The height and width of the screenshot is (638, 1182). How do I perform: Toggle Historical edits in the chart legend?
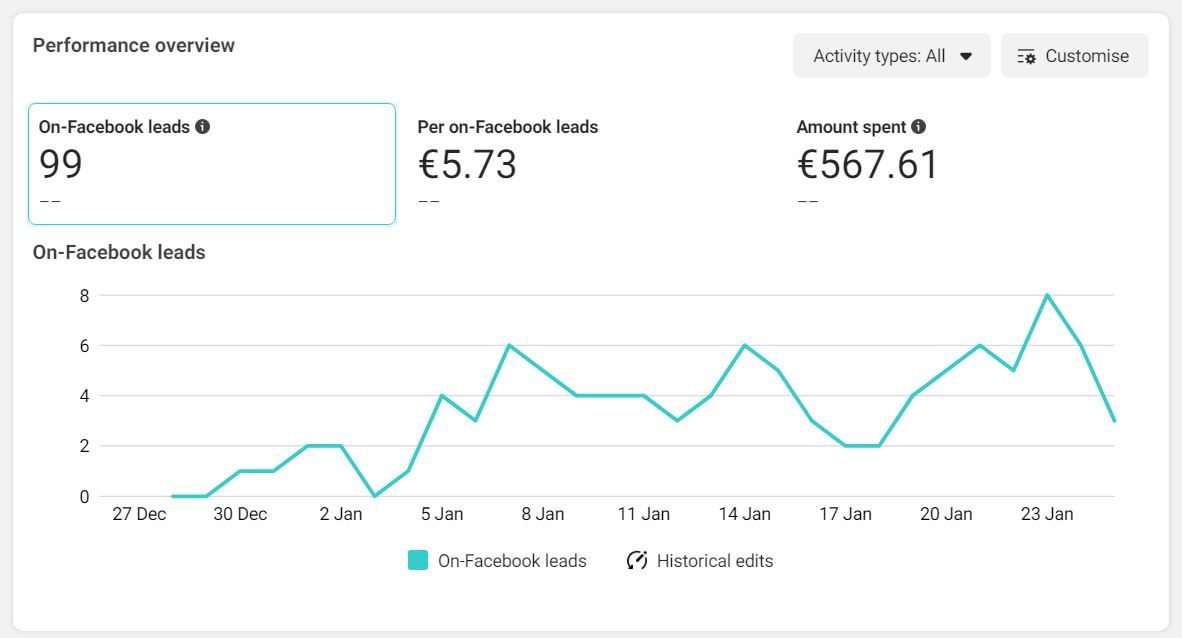(714, 561)
